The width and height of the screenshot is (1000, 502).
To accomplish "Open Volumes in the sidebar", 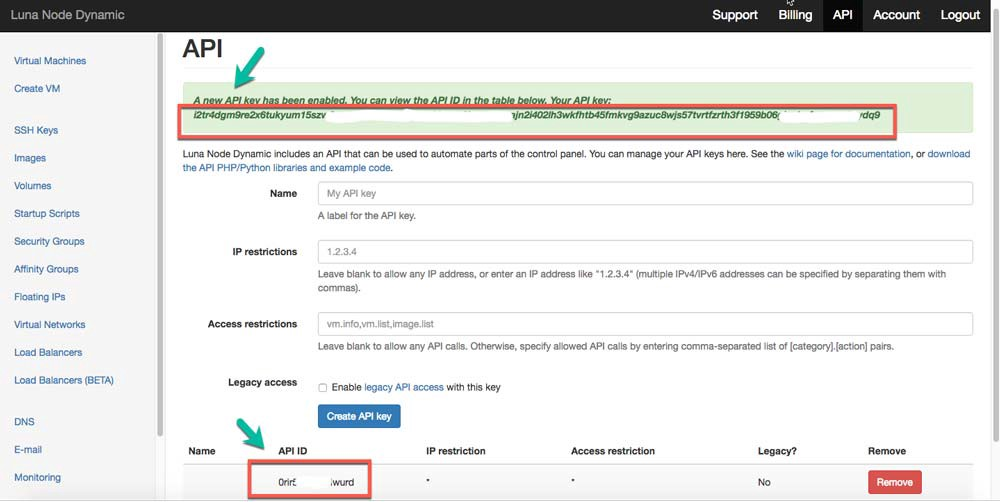I will (33, 186).
